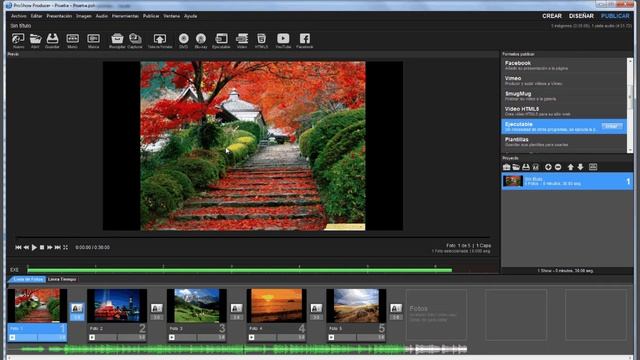Select Foto 5 field slide thumbnail
Viewport: 640px width, 360px height.
356,305
